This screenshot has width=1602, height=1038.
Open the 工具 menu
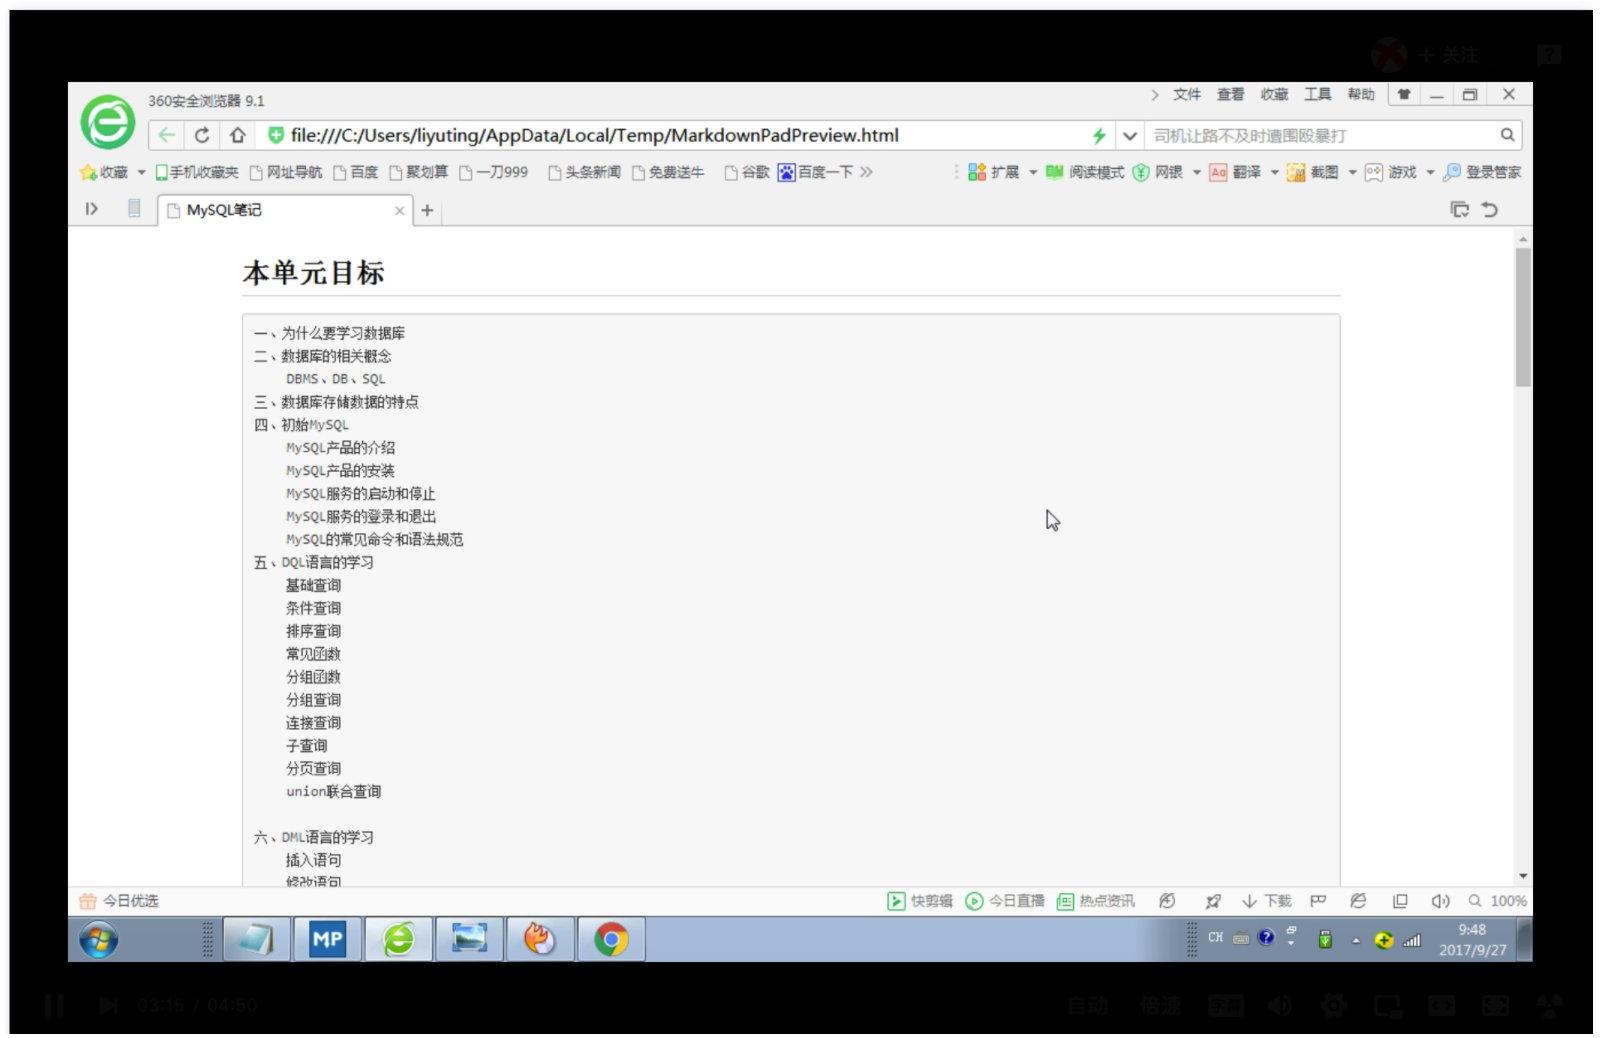(1317, 94)
